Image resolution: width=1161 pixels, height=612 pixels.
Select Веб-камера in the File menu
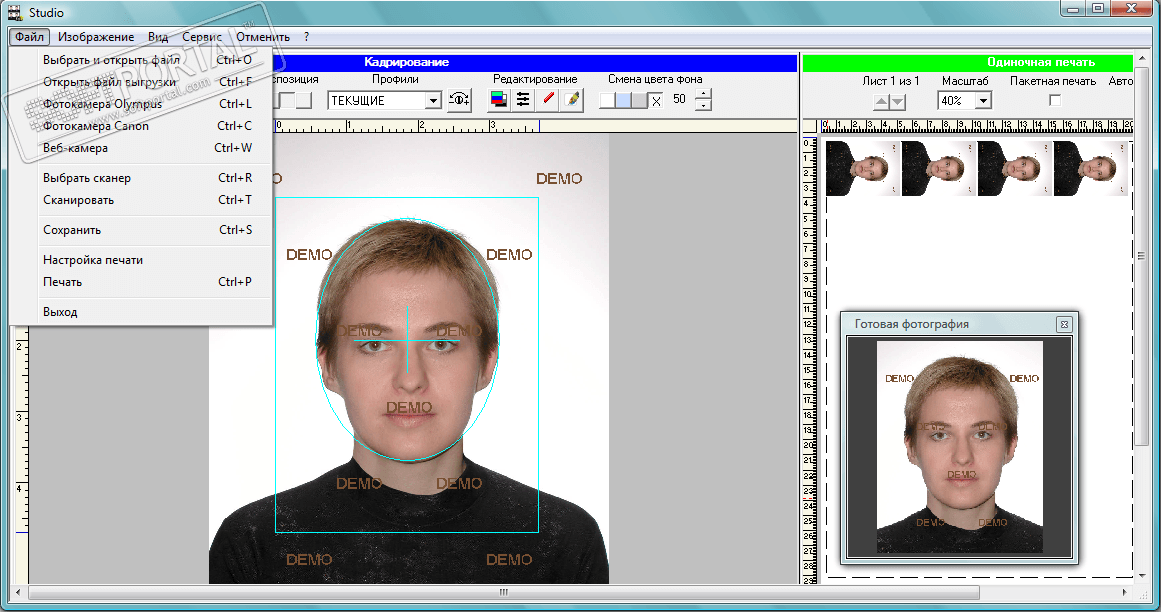(75, 148)
